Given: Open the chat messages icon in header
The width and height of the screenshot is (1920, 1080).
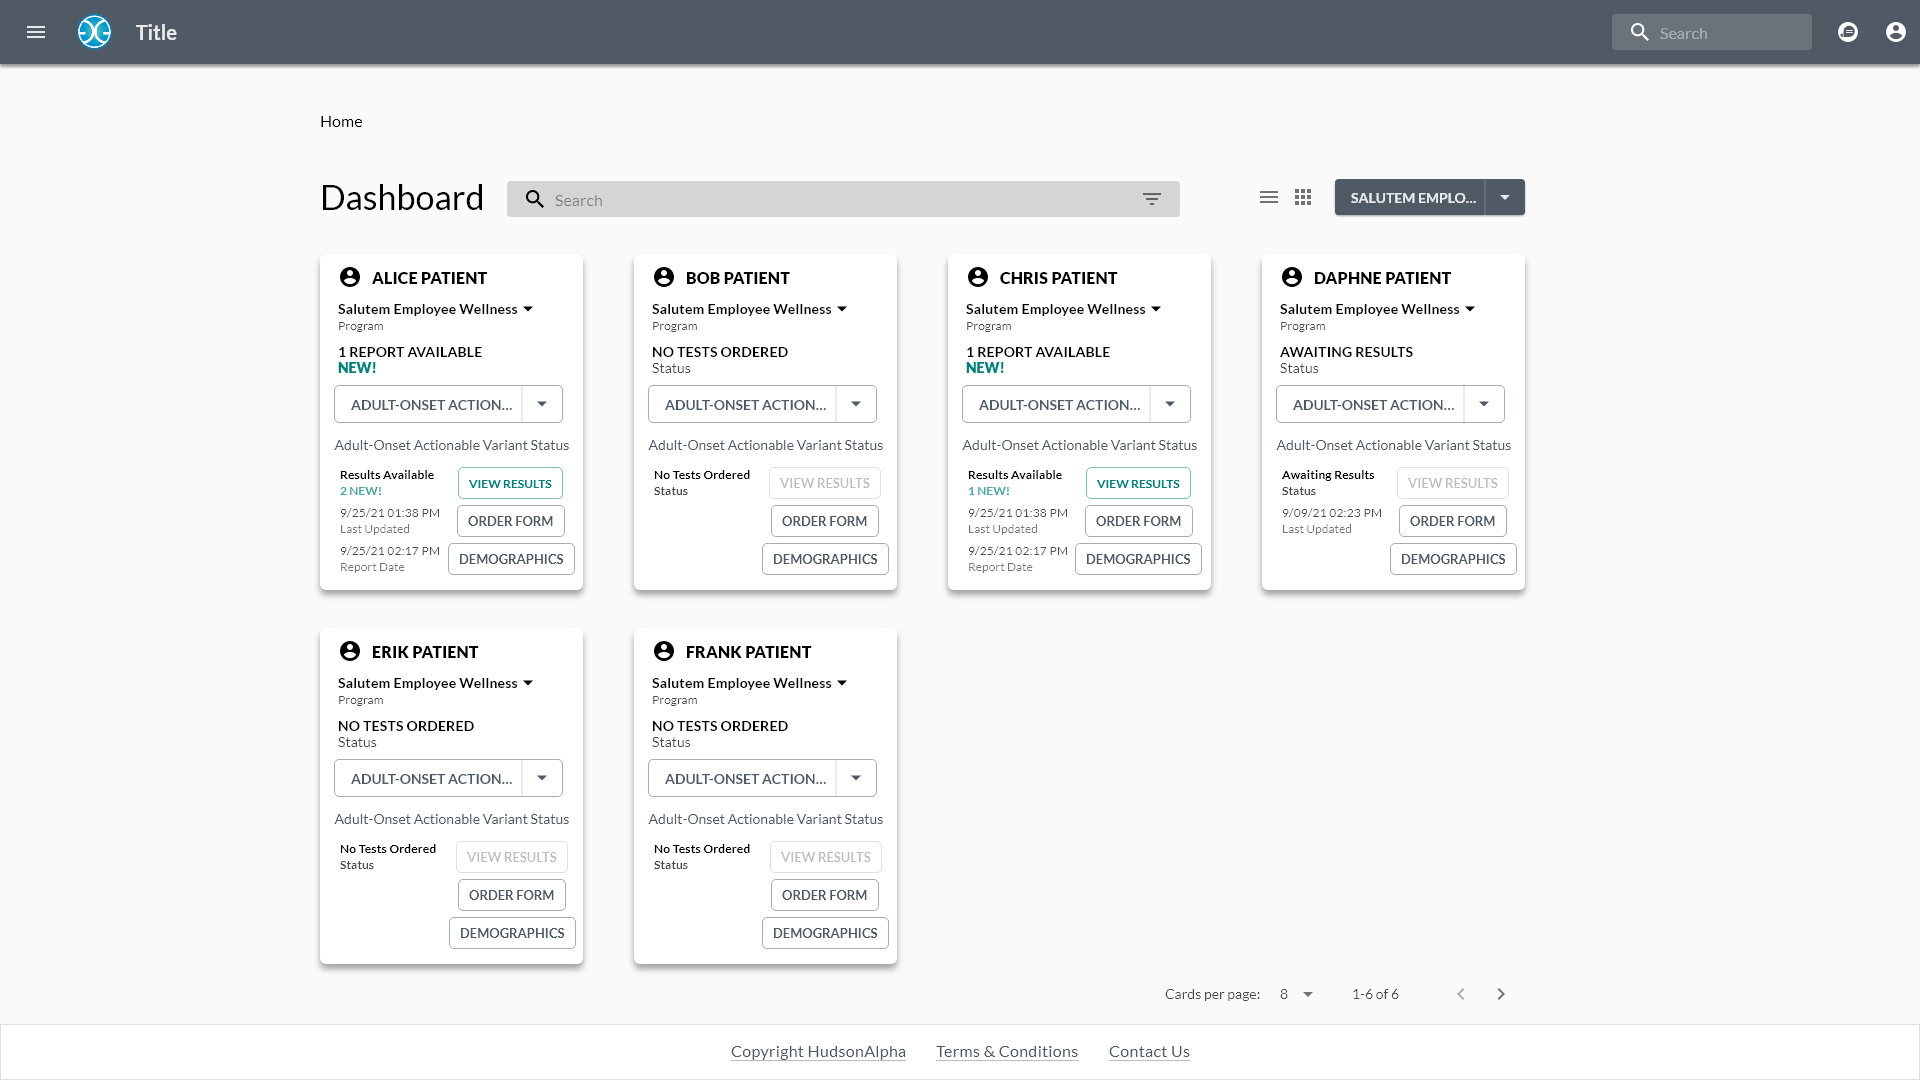Looking at the screenshot, I should pyautogui.click(x=1848, y=32).
